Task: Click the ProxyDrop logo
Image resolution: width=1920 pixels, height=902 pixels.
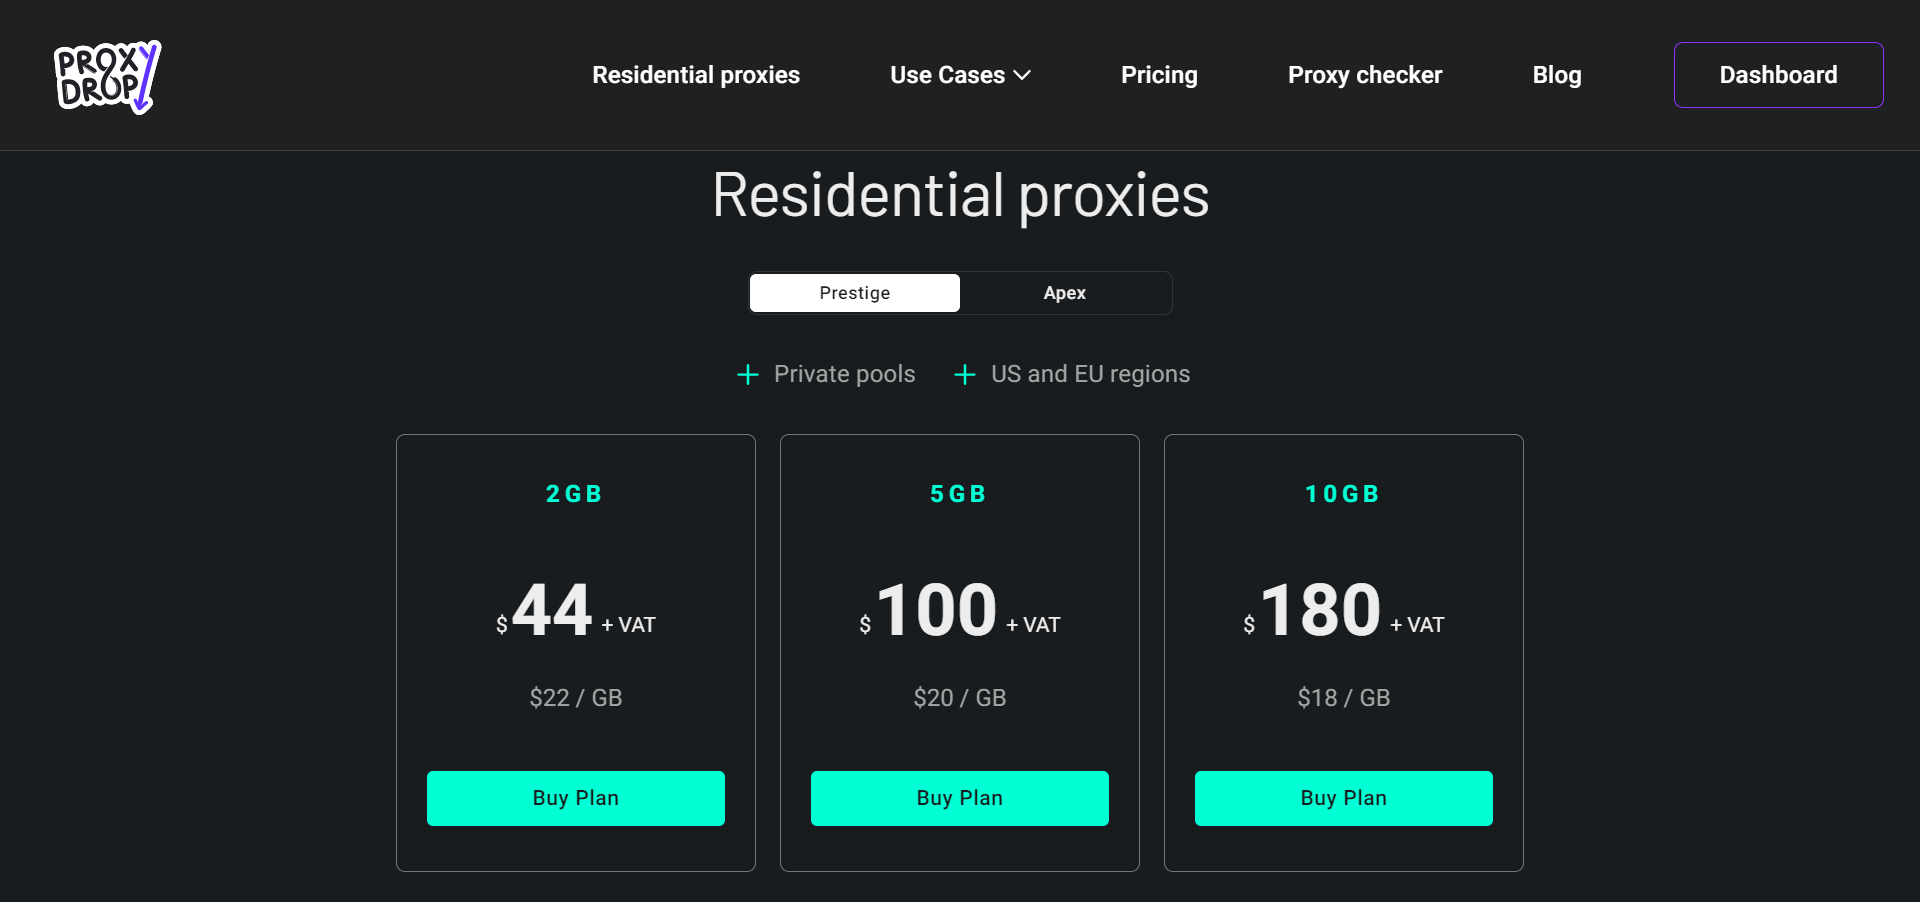Action: click(106, 78)
